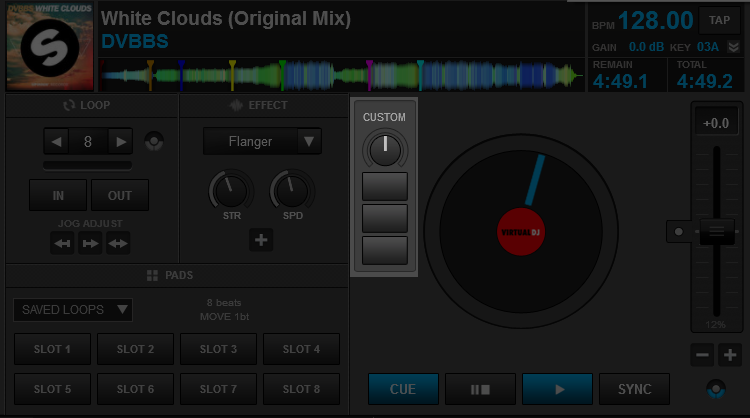Trigger the SLOT 7 pad
This screenshot has height=418, width=750.
pos(218,389)
